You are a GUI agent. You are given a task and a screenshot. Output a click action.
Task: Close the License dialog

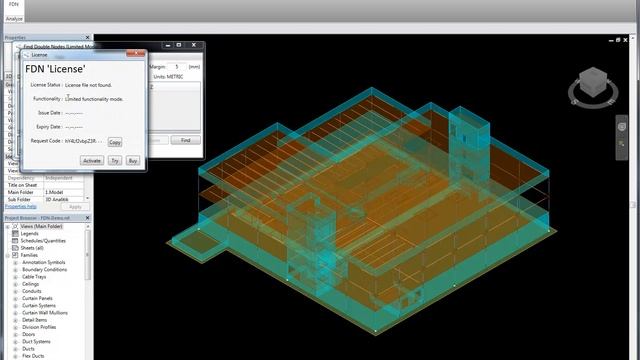click(136, 53)
